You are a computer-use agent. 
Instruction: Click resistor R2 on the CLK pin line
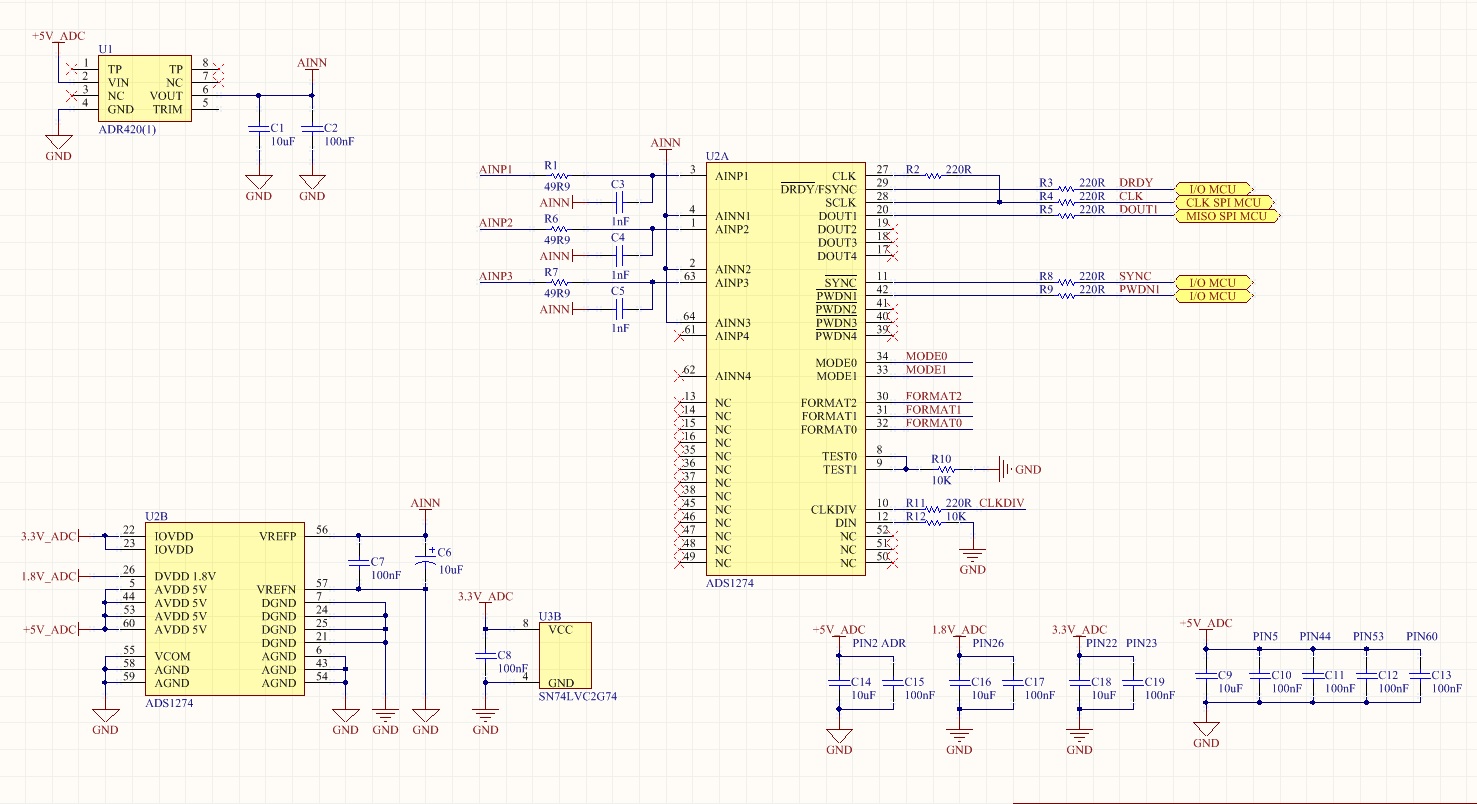[932, 176]
